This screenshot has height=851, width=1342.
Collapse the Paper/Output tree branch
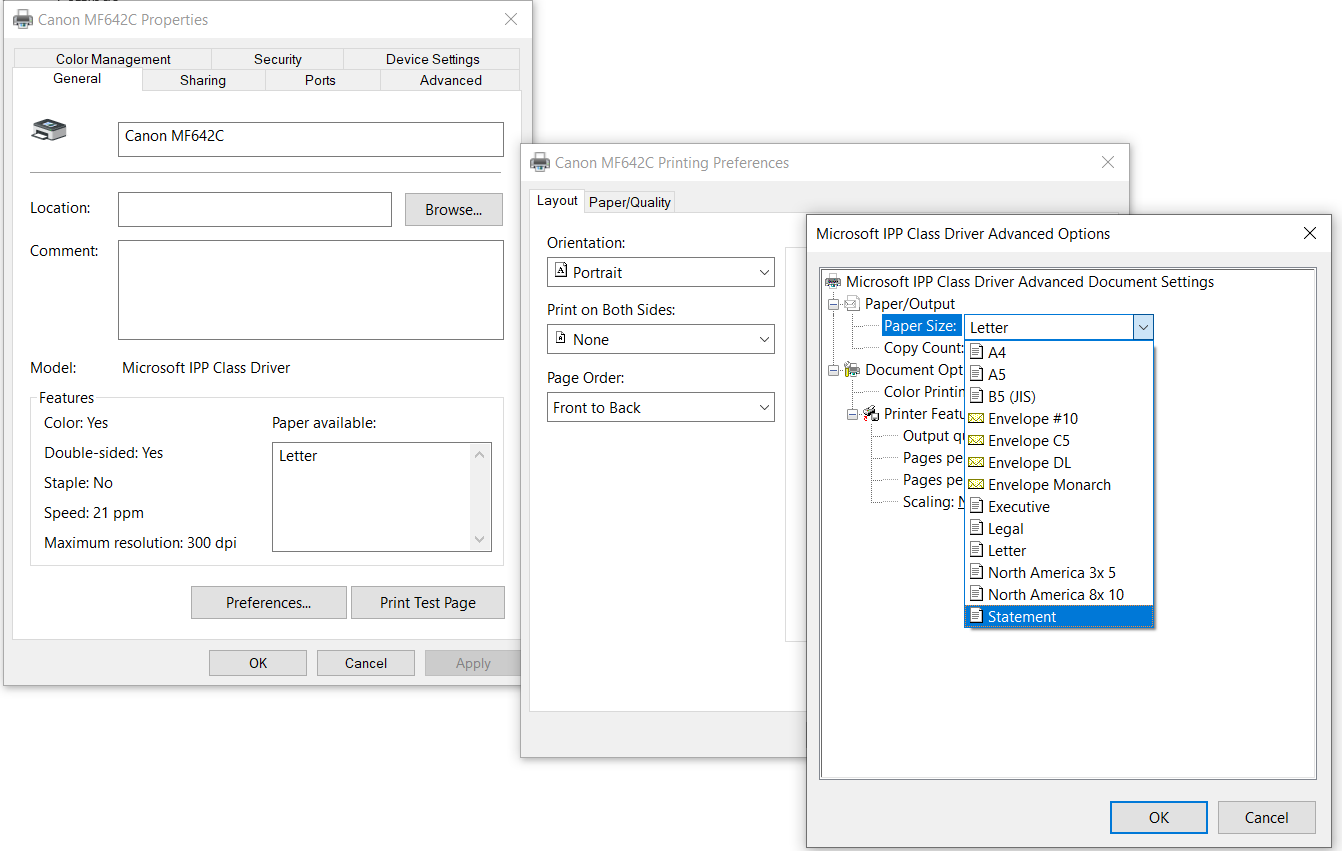(834, 303)
